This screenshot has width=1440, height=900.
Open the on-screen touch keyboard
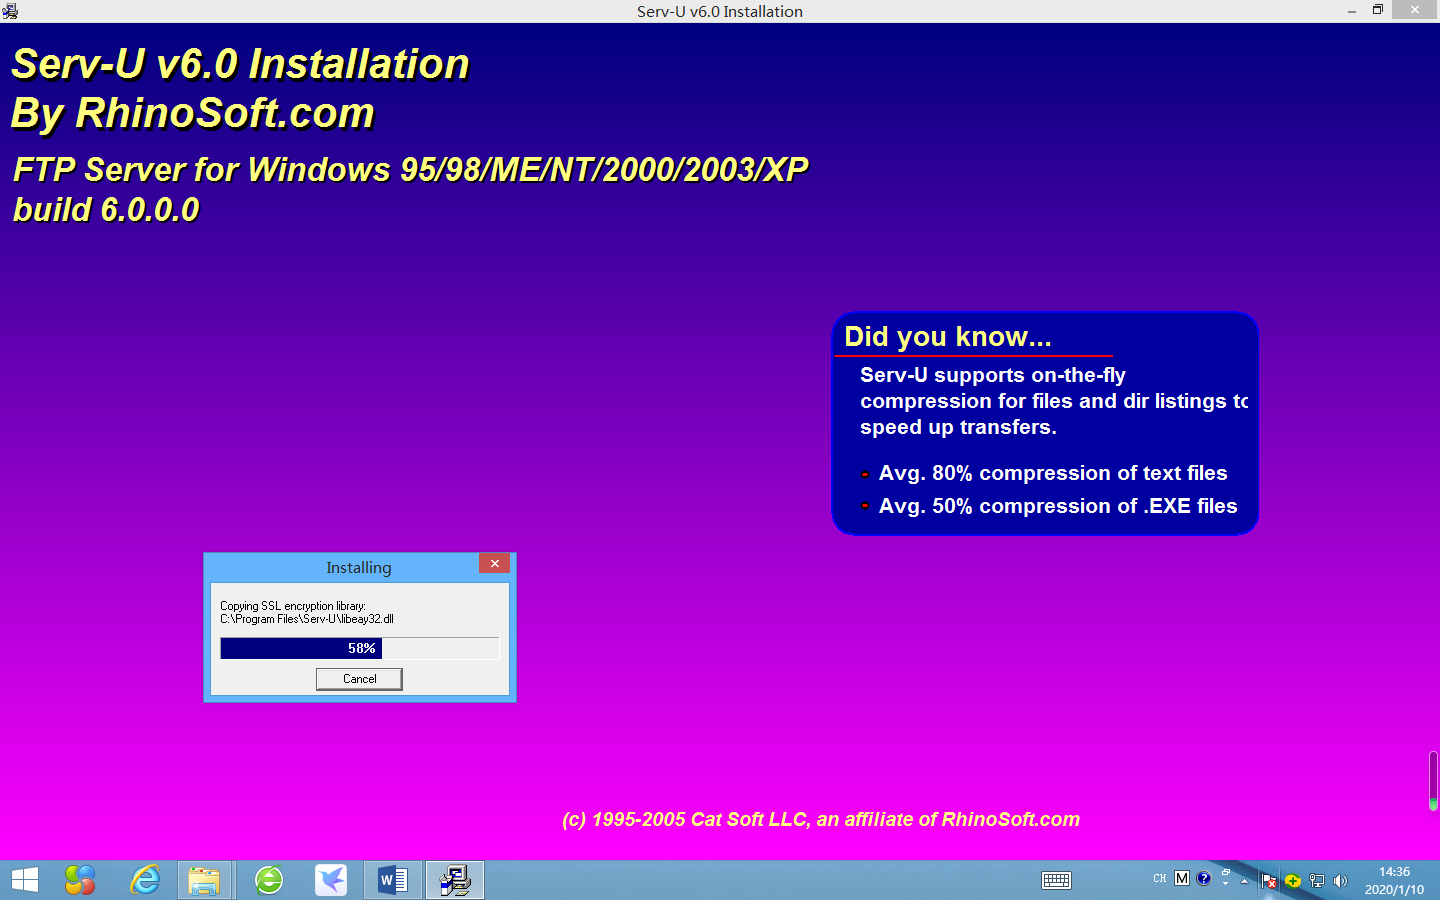tap(1056, 880)
